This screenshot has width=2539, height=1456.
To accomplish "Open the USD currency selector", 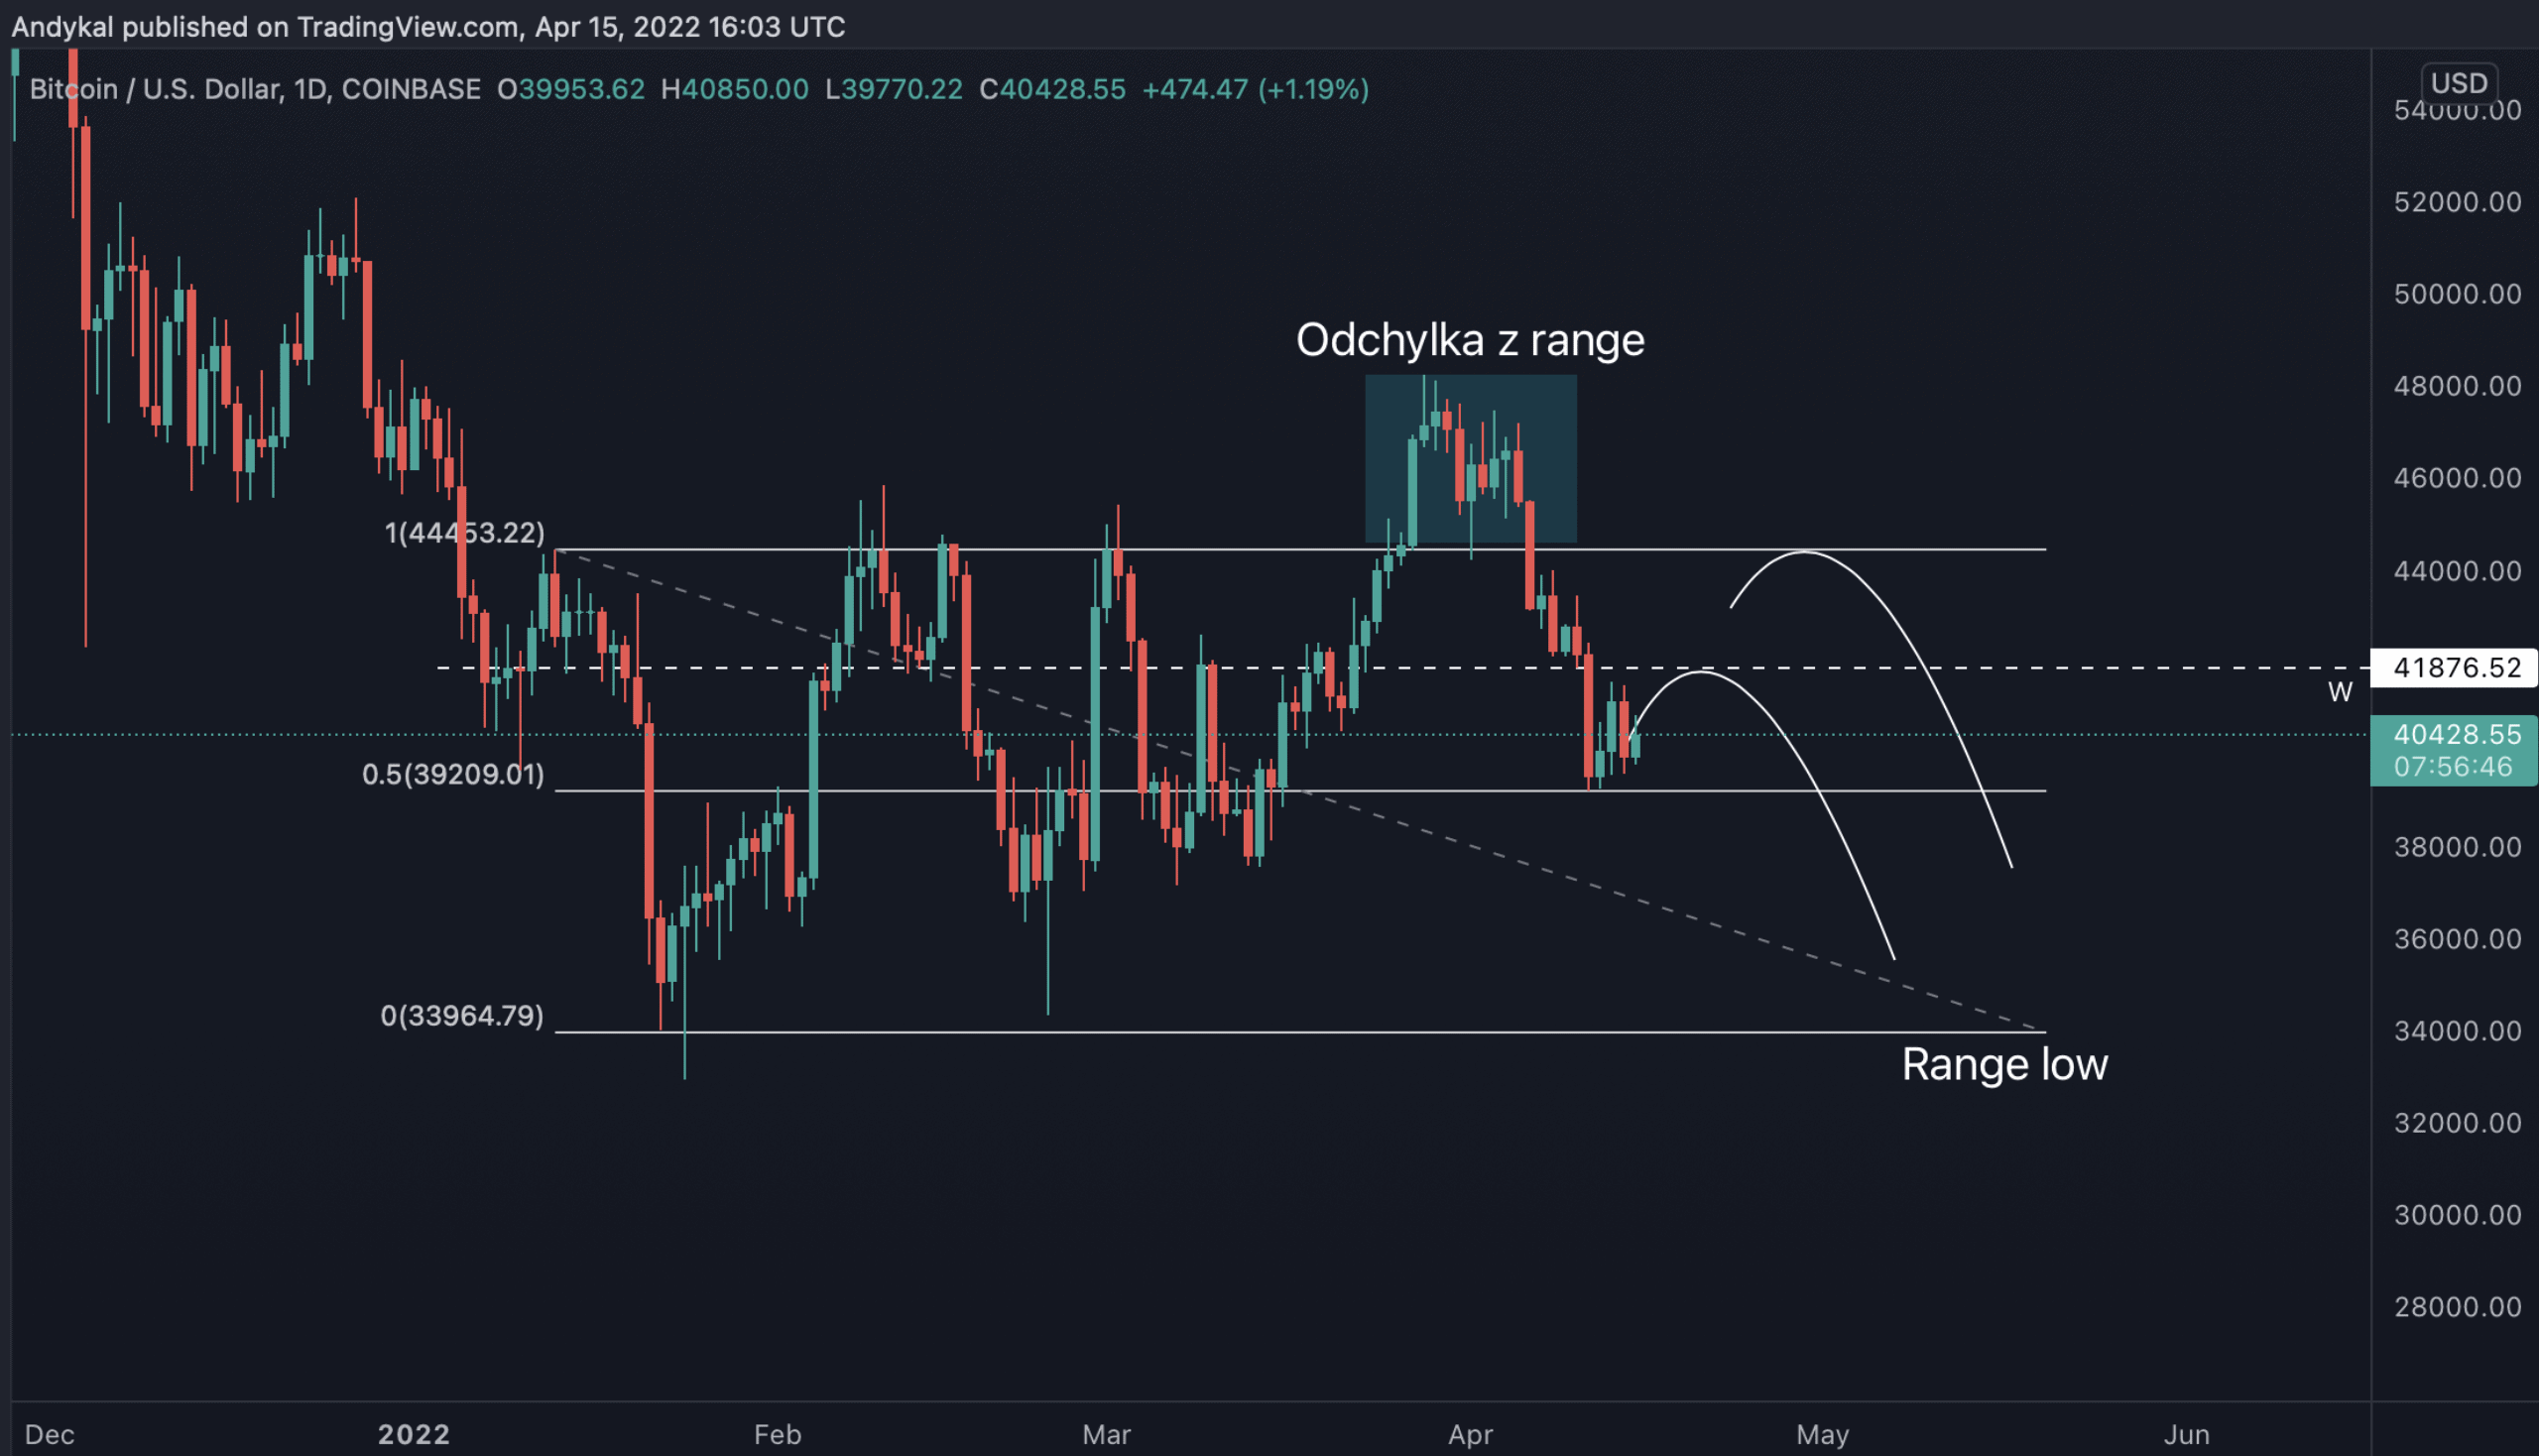I will pyautogui.click(x=2458, y=82).
